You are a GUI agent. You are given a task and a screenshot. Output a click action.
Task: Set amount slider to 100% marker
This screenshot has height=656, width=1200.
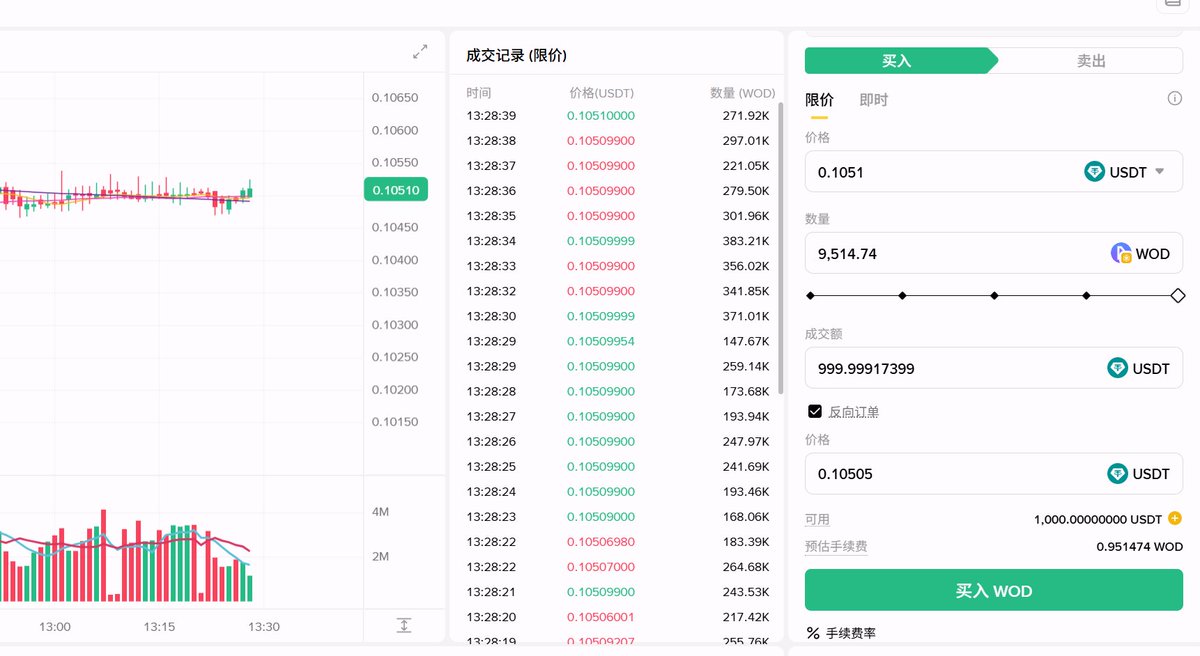[1177, 296]
